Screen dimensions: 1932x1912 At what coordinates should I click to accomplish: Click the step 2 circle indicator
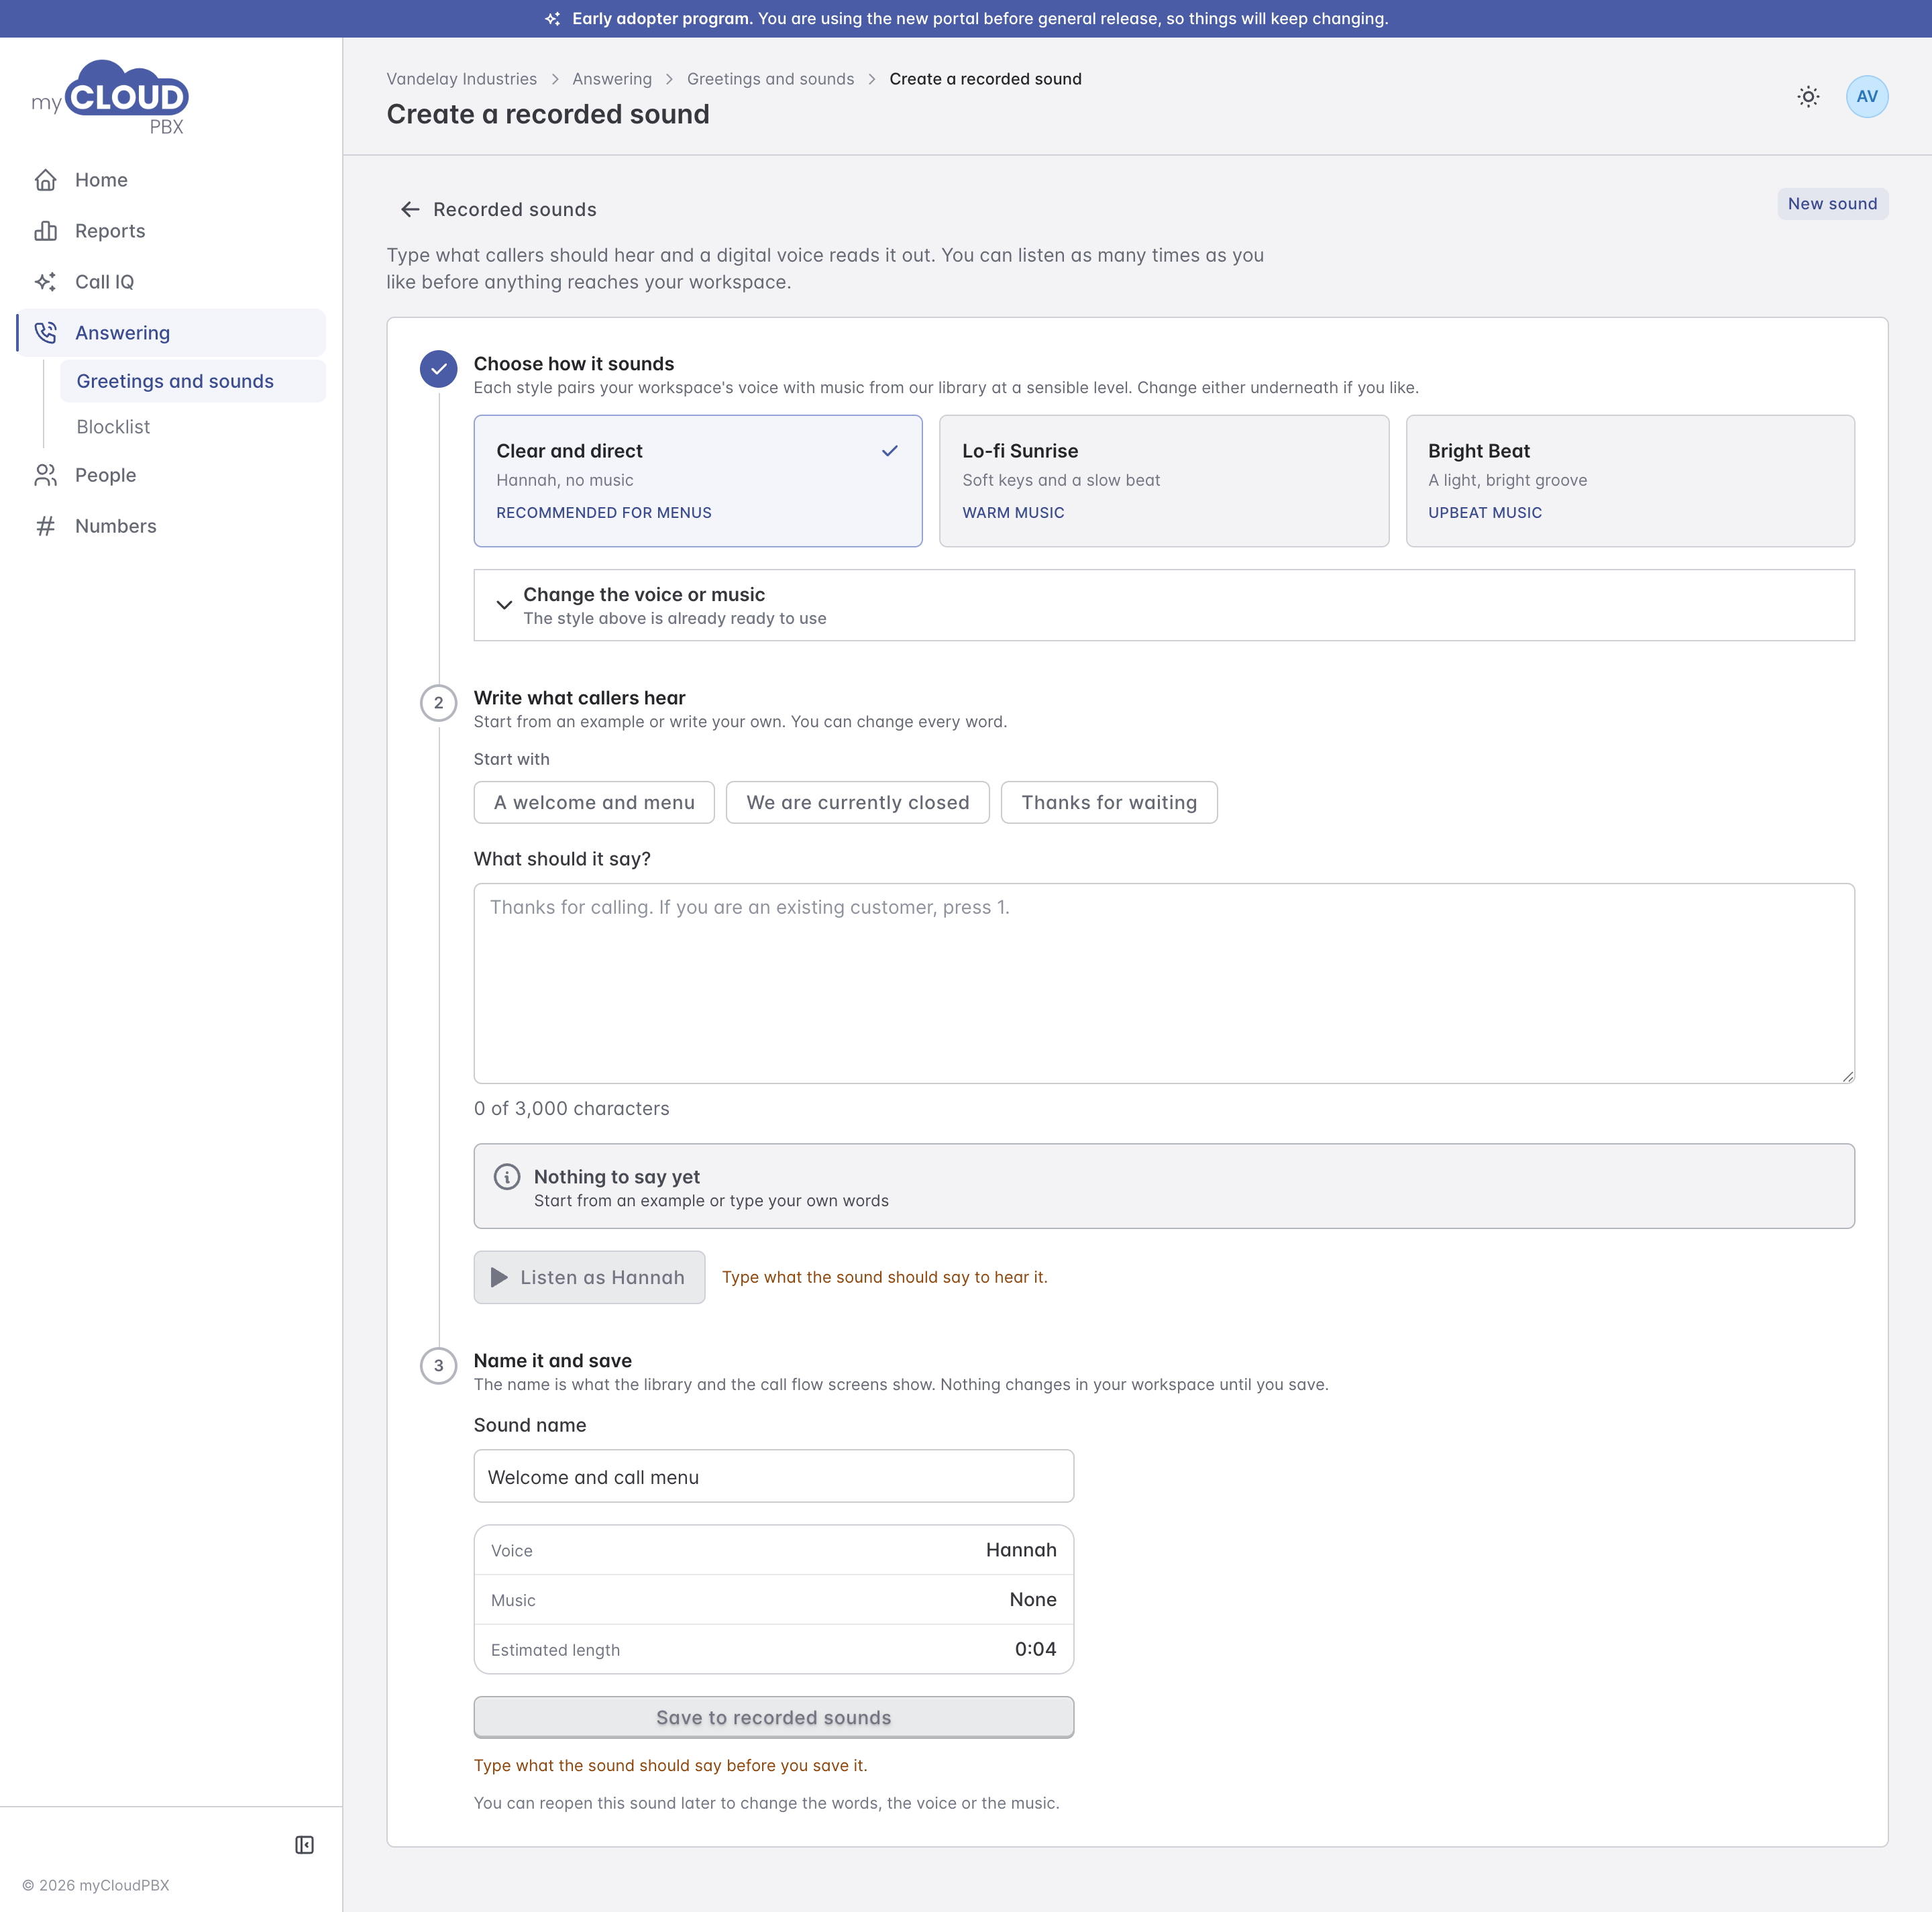pos(439,703)
